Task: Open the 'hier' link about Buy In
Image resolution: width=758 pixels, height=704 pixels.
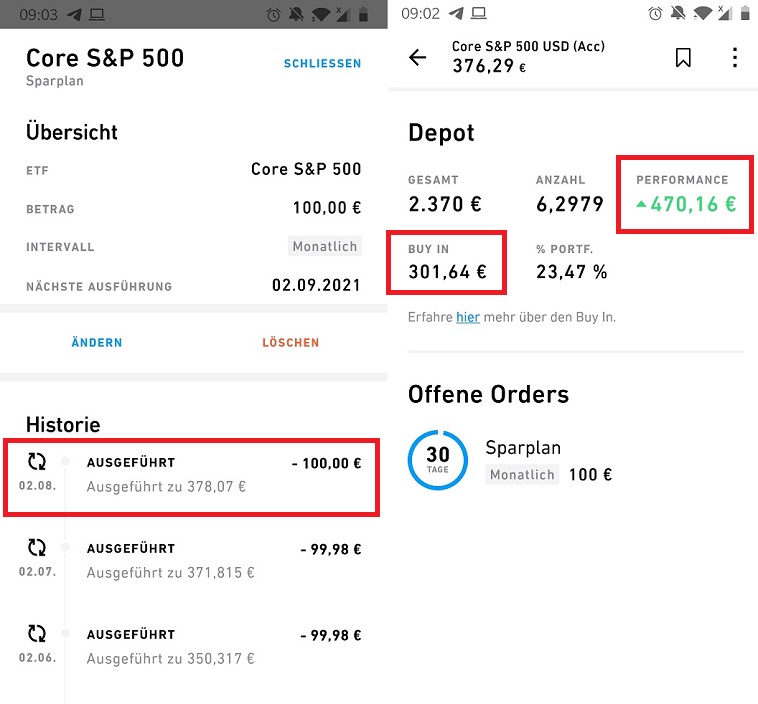Action: click(468, 317)
